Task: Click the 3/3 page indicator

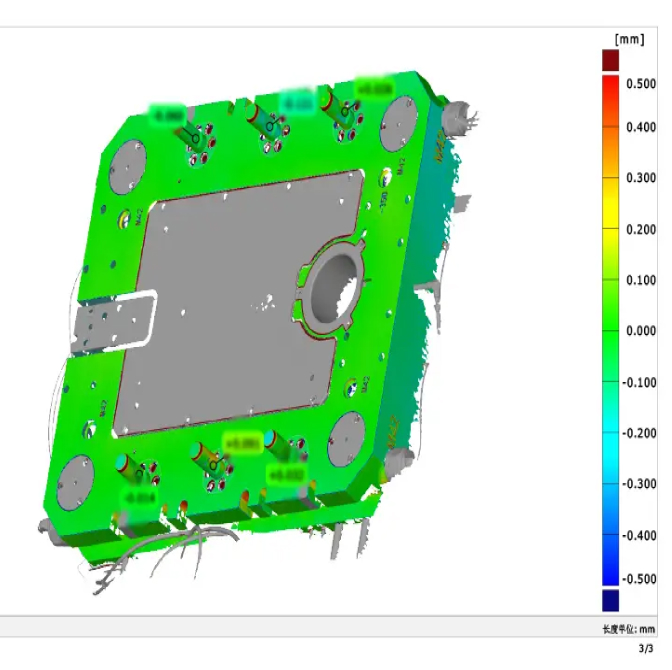Action: [647, 650]
